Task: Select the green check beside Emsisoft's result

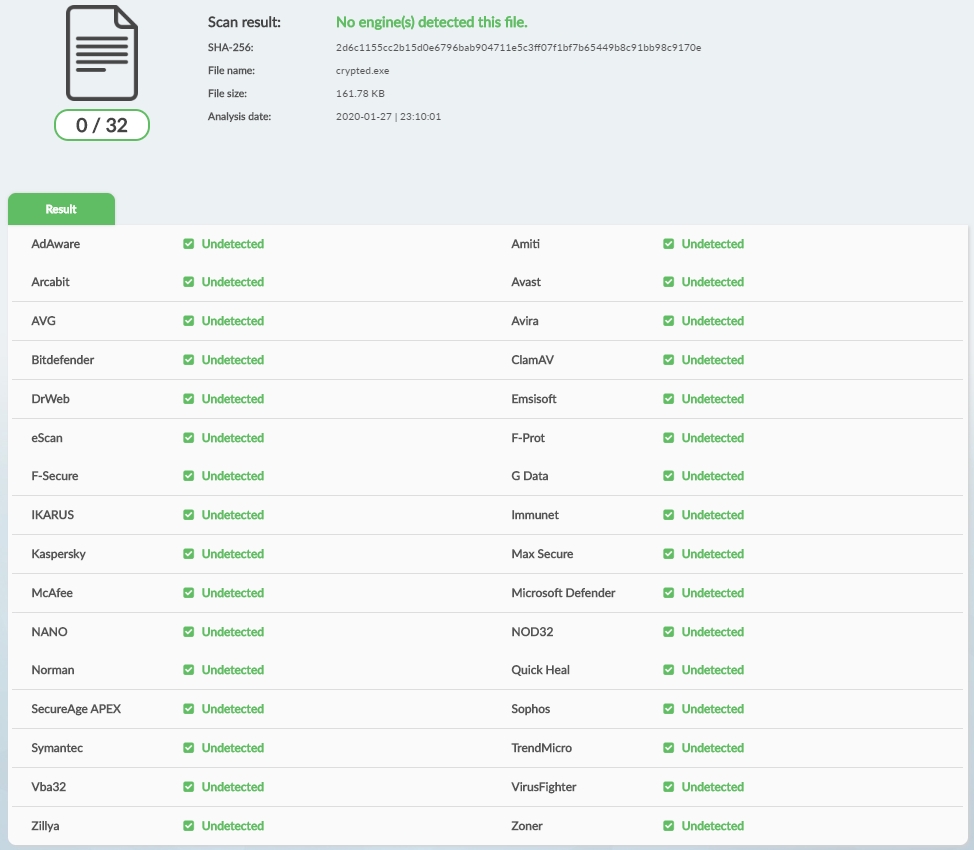Action: click(x=668, y=399)
